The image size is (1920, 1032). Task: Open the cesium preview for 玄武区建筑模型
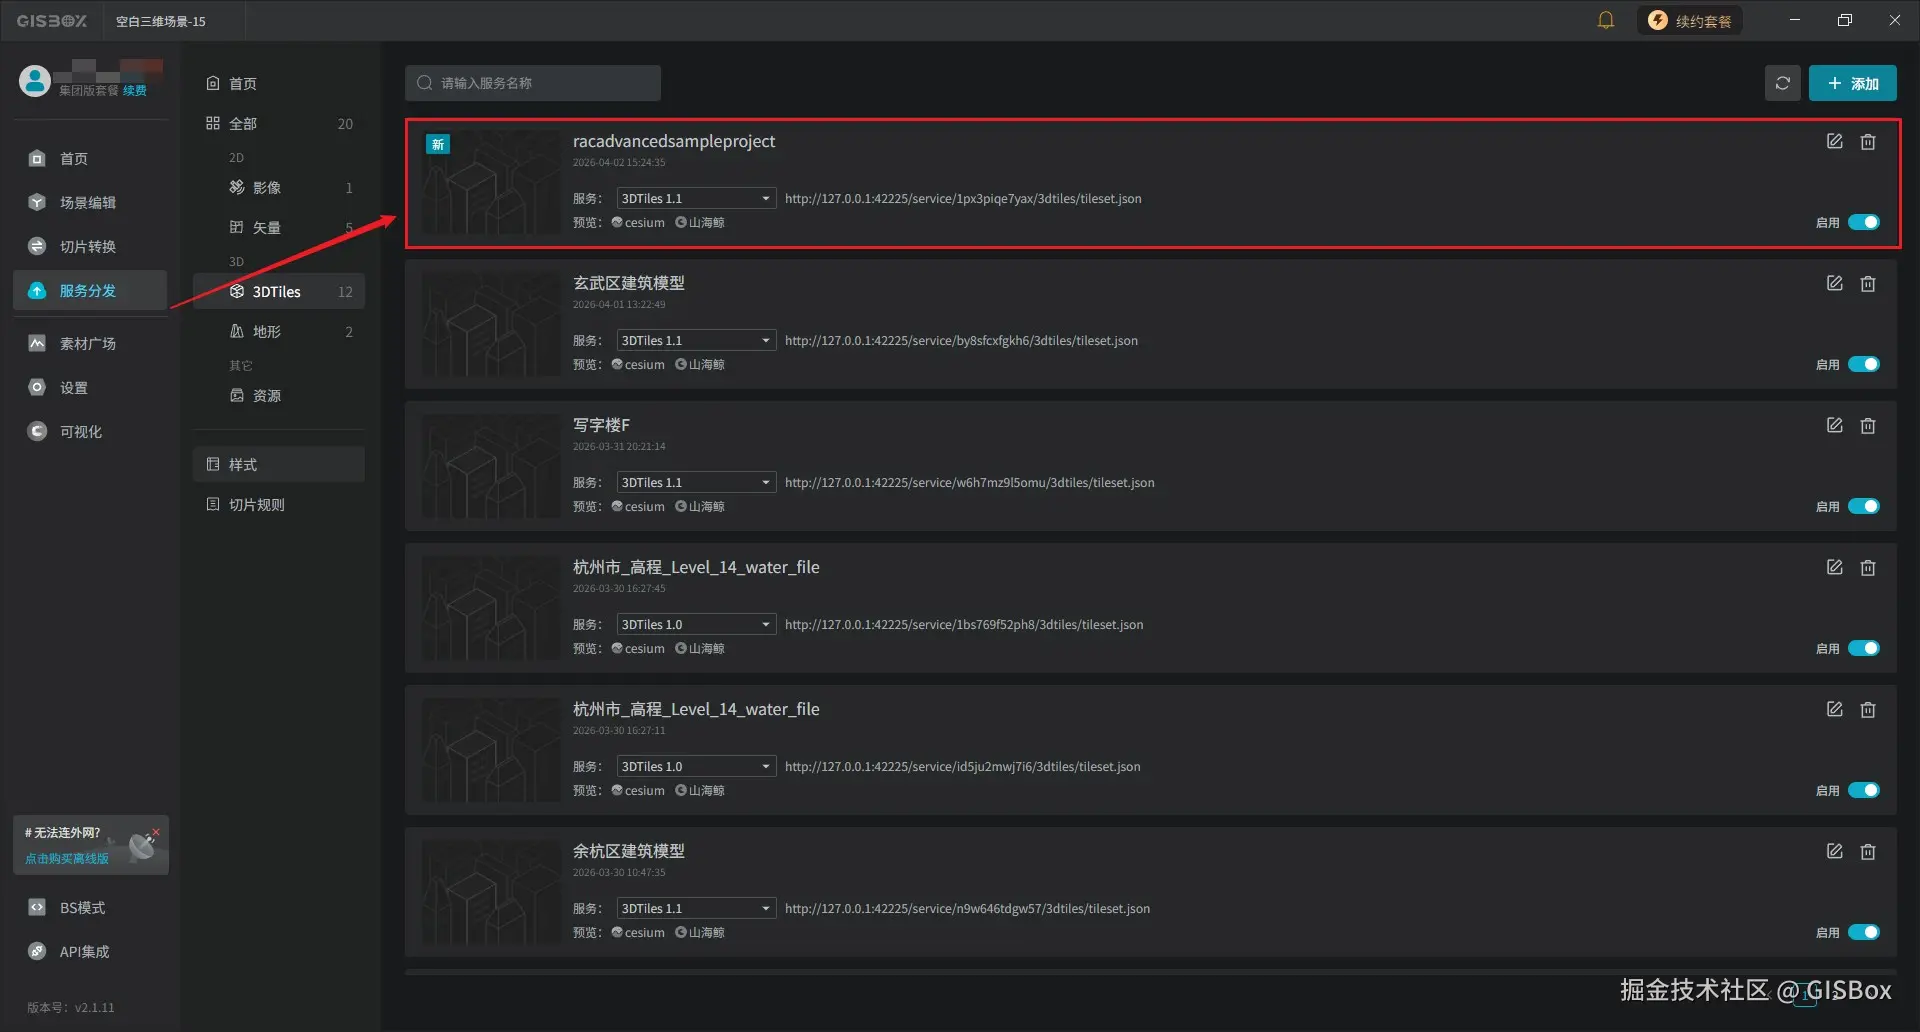pos(637,364)
